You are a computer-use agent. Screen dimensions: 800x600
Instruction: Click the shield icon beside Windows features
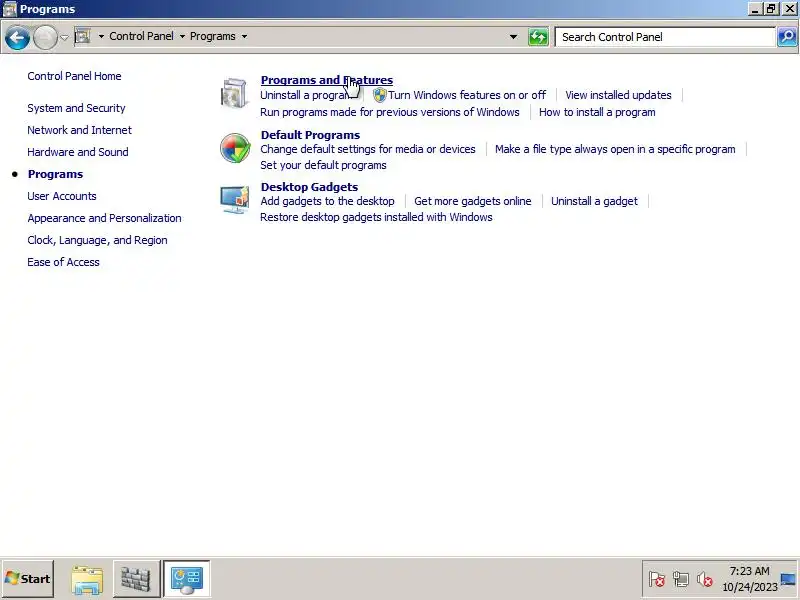click(380, 95)
